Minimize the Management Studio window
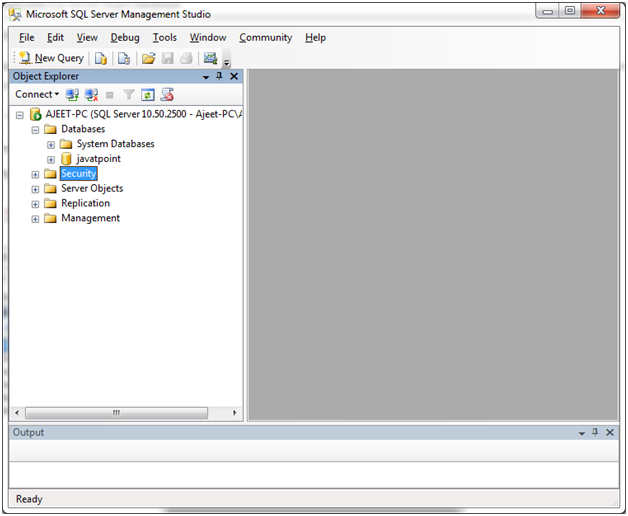Viewport: 628px width, 516px height. (548, 12)
